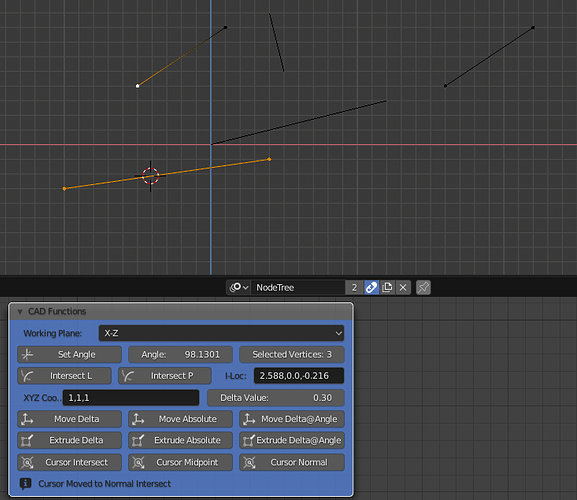Duplicate the NodeTree with copy icon
Viewport: 577px width, 500px height.
click(x=387, y=287)
